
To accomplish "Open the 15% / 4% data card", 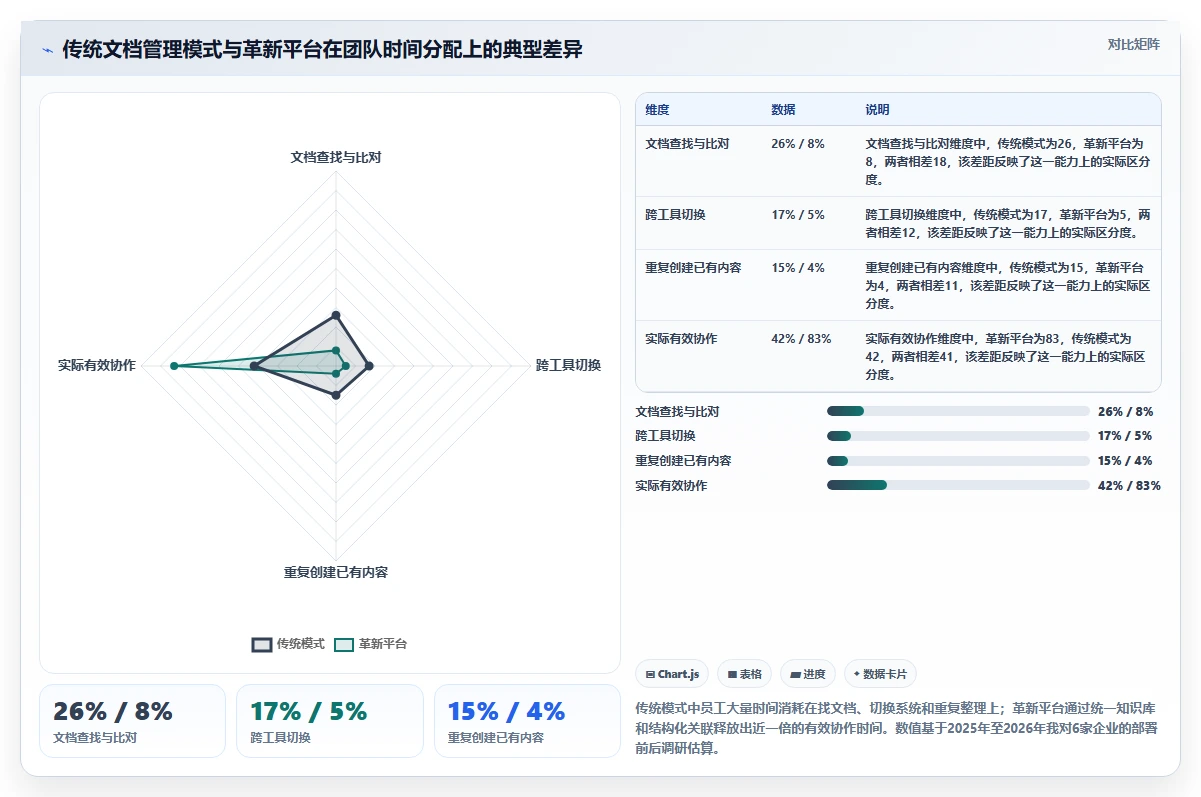I will (527, 721).
